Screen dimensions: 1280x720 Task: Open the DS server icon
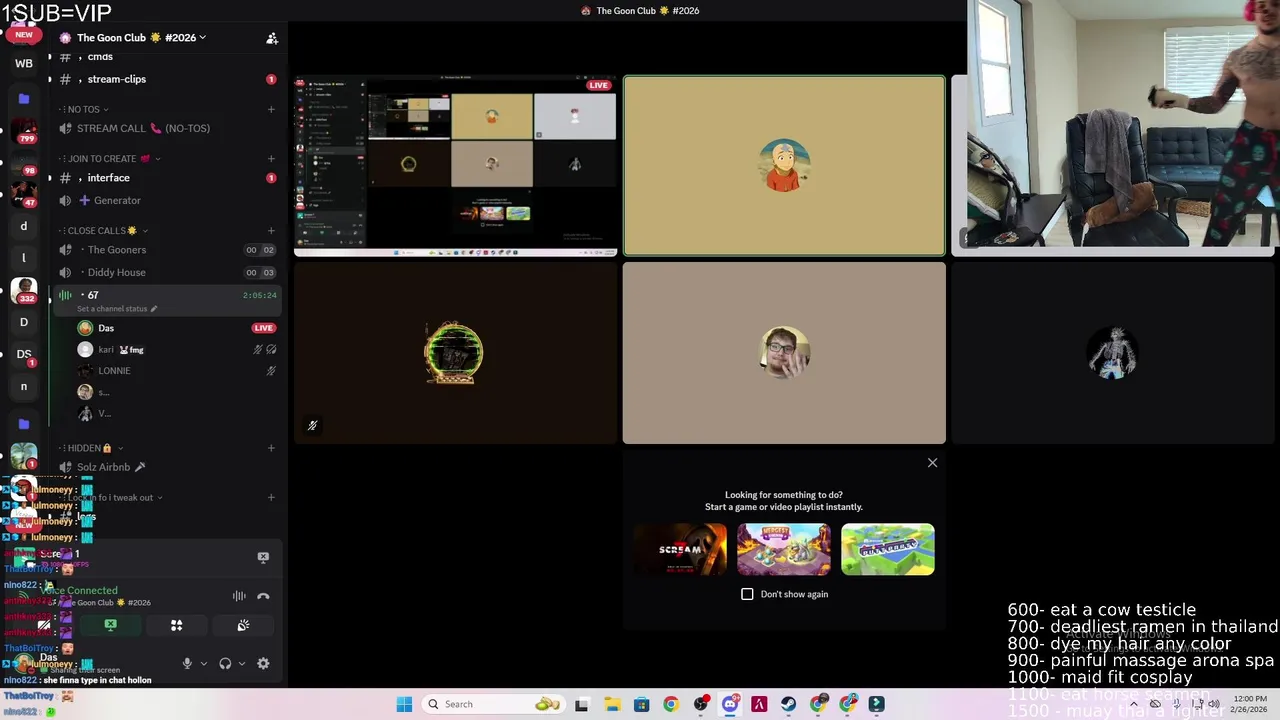click(24, 354)
